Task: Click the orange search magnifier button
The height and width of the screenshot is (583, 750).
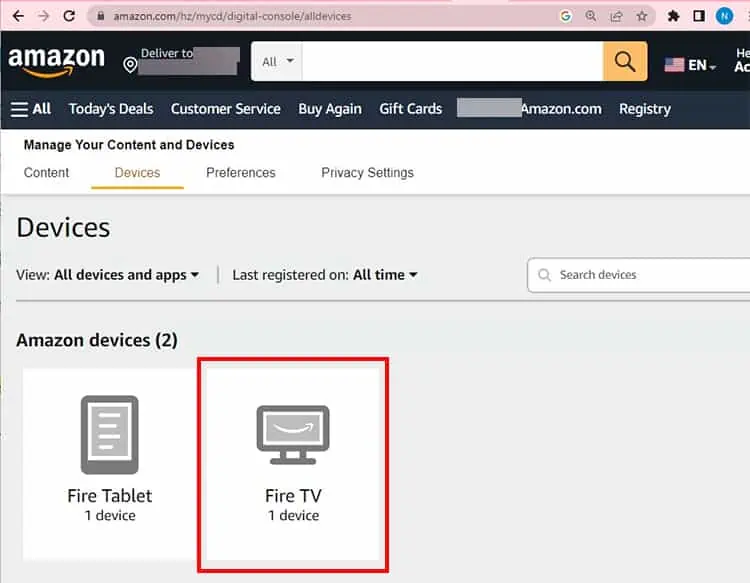Action: (x=625, y=61)
